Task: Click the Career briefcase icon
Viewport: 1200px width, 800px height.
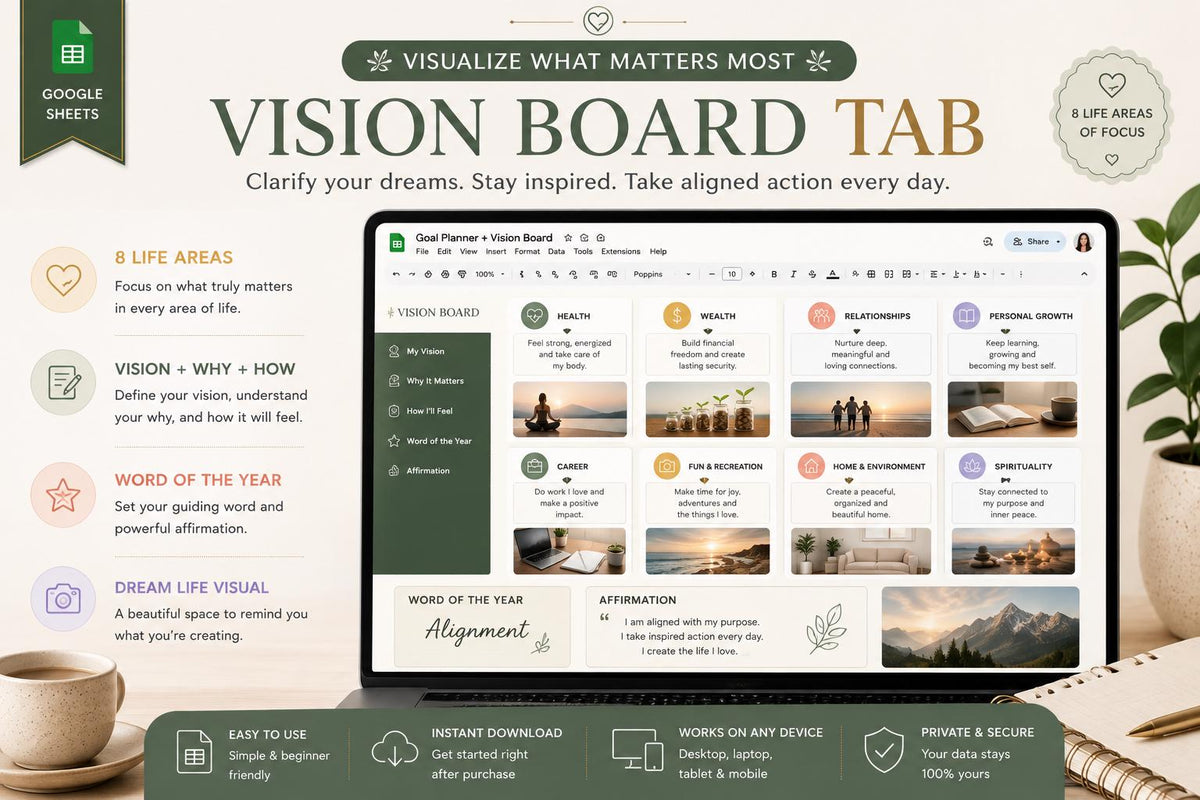Action: tap(534, 466)
